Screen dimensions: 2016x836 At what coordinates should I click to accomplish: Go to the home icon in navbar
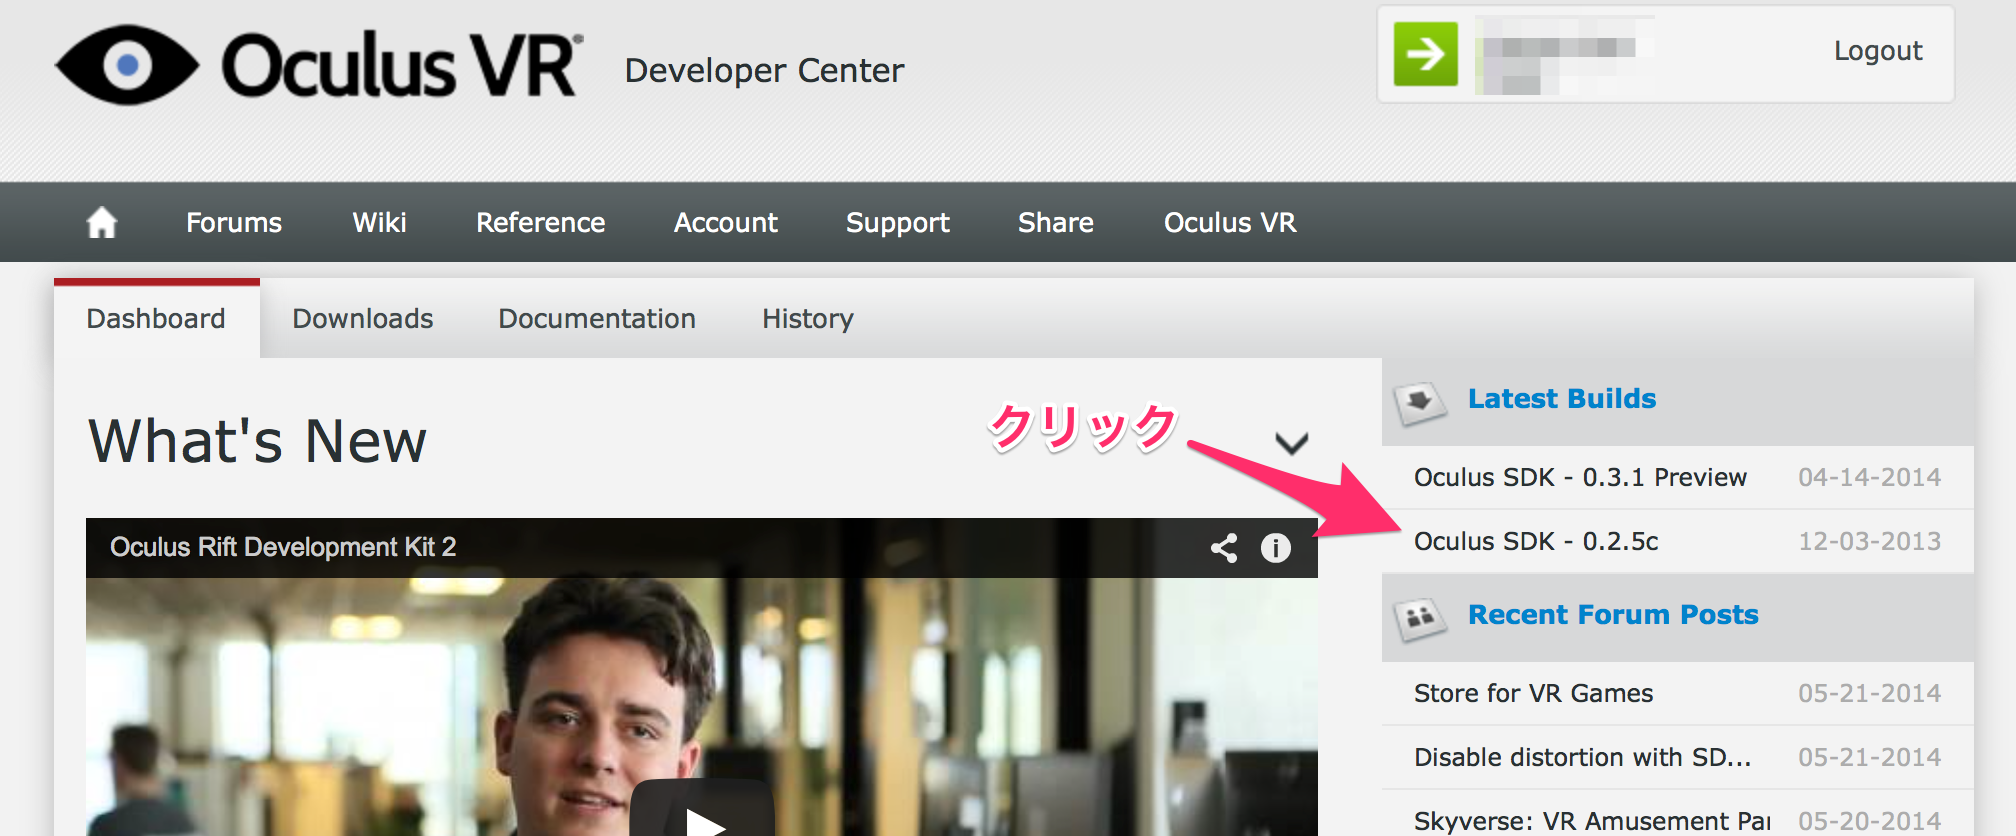(x=101, y=222)
